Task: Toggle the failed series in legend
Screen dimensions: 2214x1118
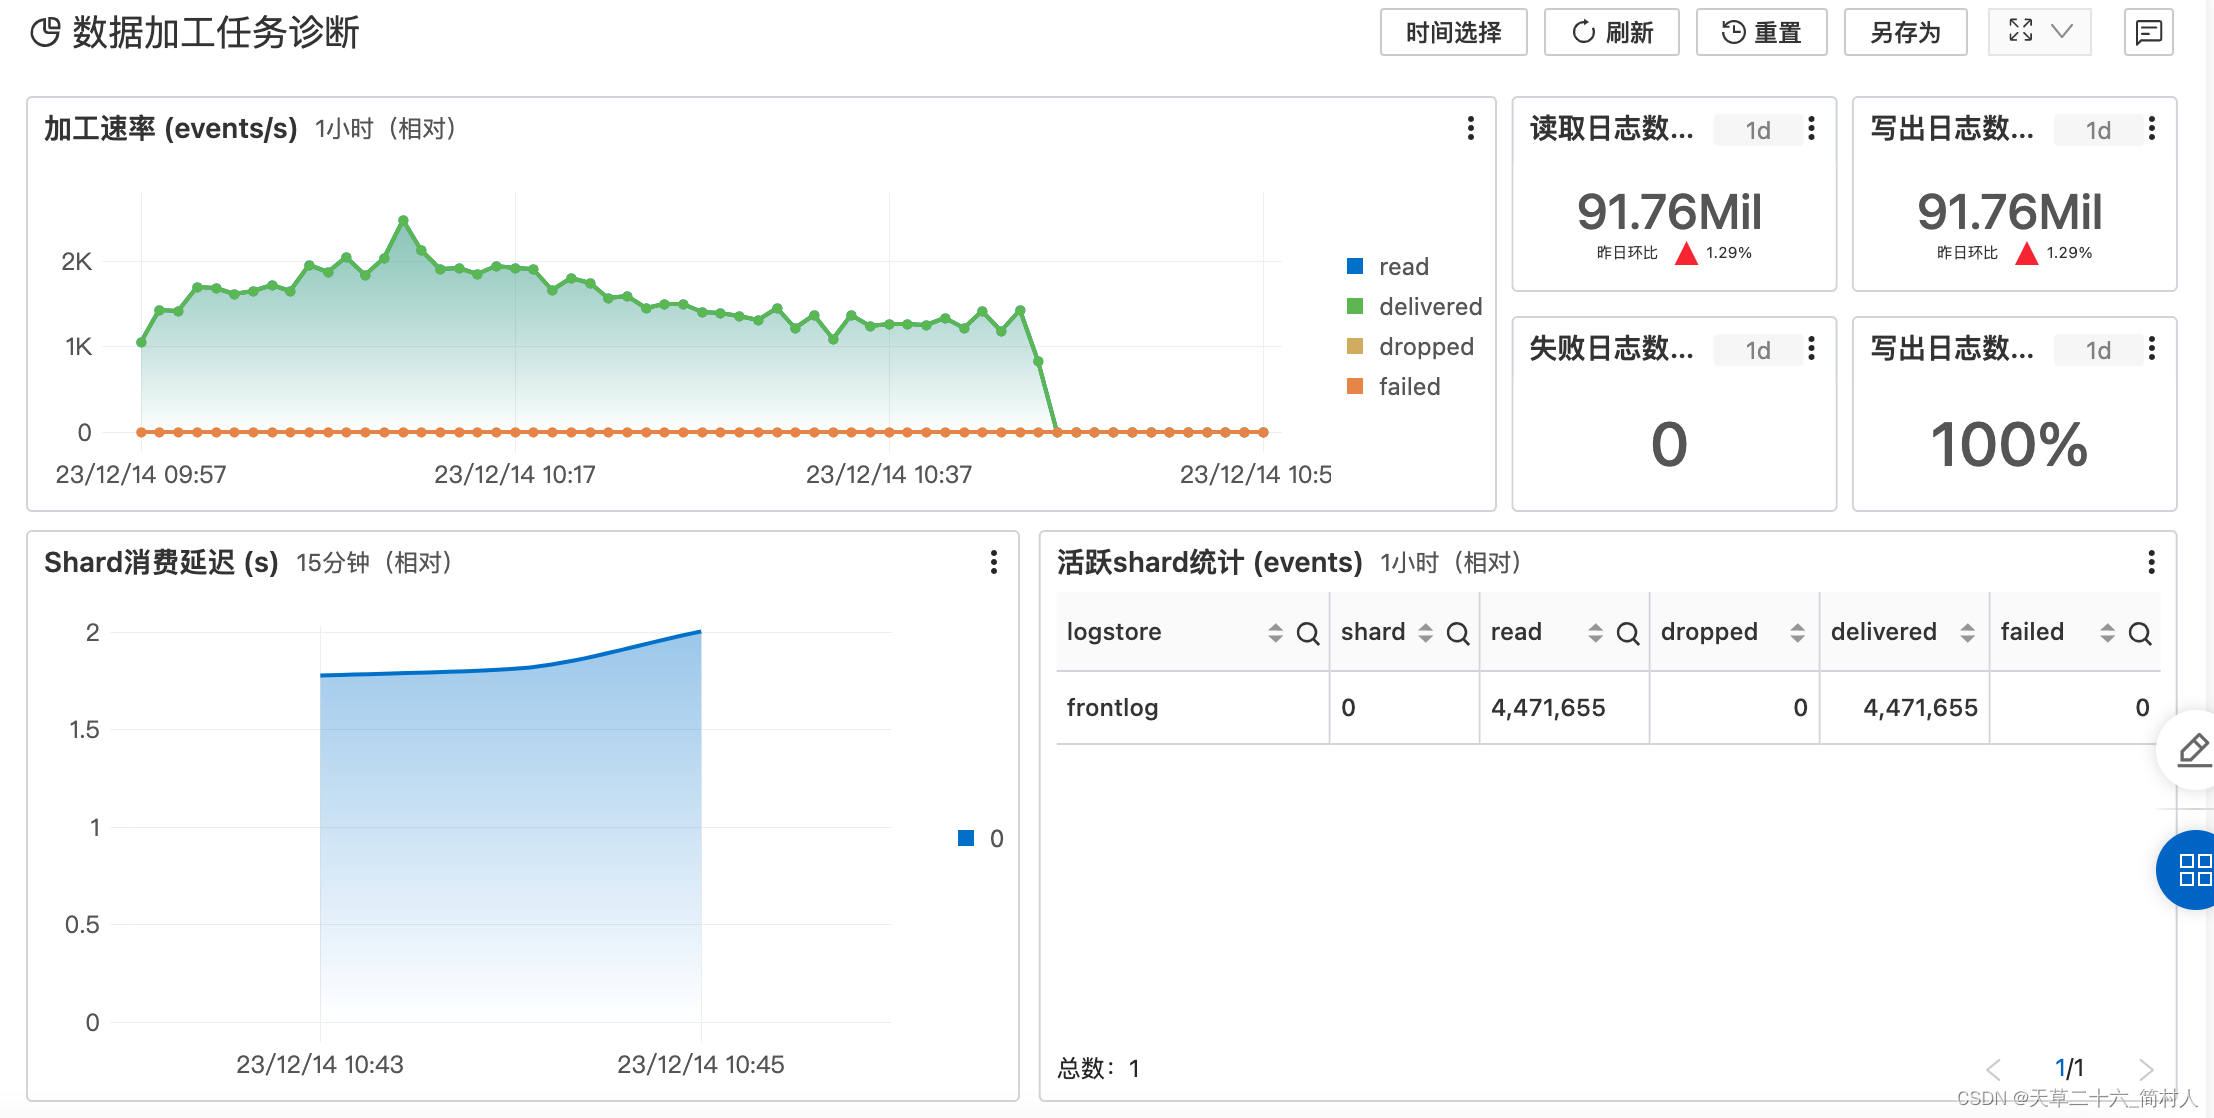Action: 1394,386
